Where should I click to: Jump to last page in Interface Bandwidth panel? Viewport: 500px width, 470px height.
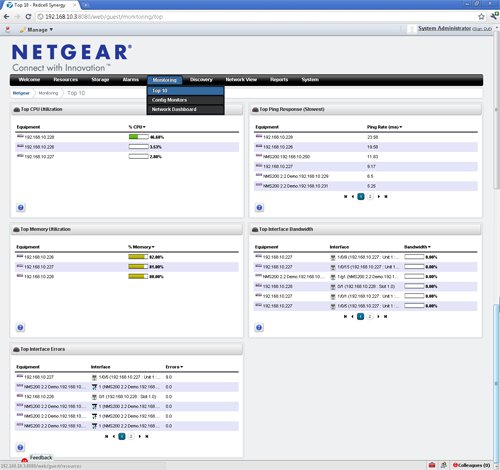pyautogui.click(x=385, y=317)
